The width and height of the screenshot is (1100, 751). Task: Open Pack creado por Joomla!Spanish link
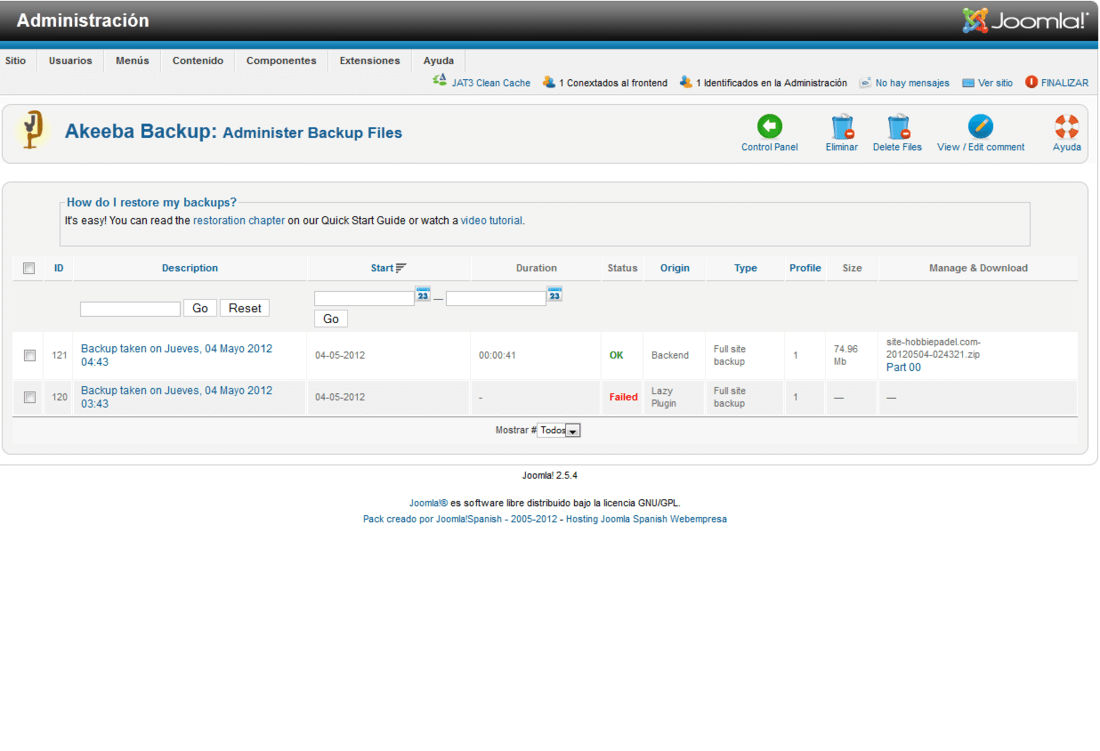click(460, 519)
